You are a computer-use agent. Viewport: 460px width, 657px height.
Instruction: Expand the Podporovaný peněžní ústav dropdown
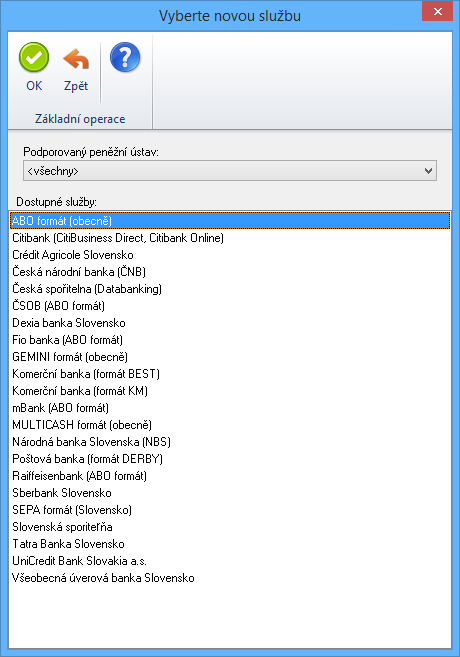coord(230,171)
